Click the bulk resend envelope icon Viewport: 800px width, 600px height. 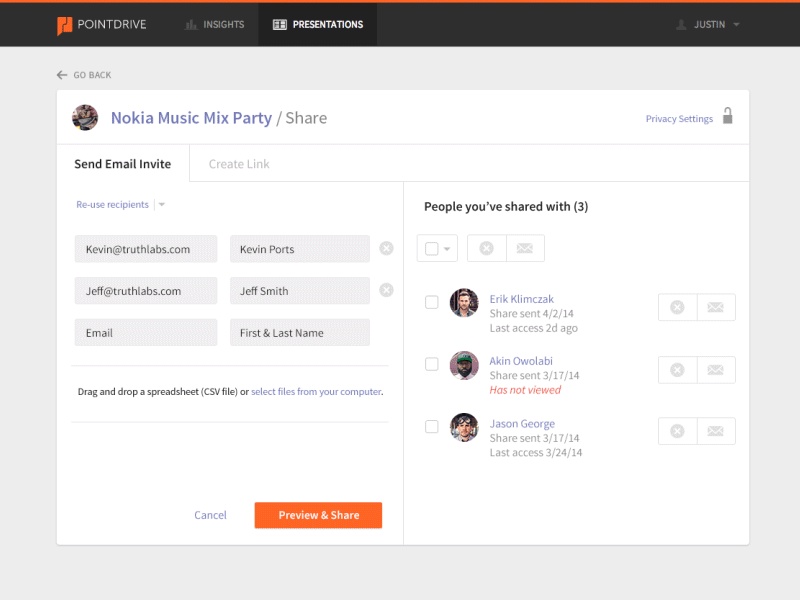525,249
